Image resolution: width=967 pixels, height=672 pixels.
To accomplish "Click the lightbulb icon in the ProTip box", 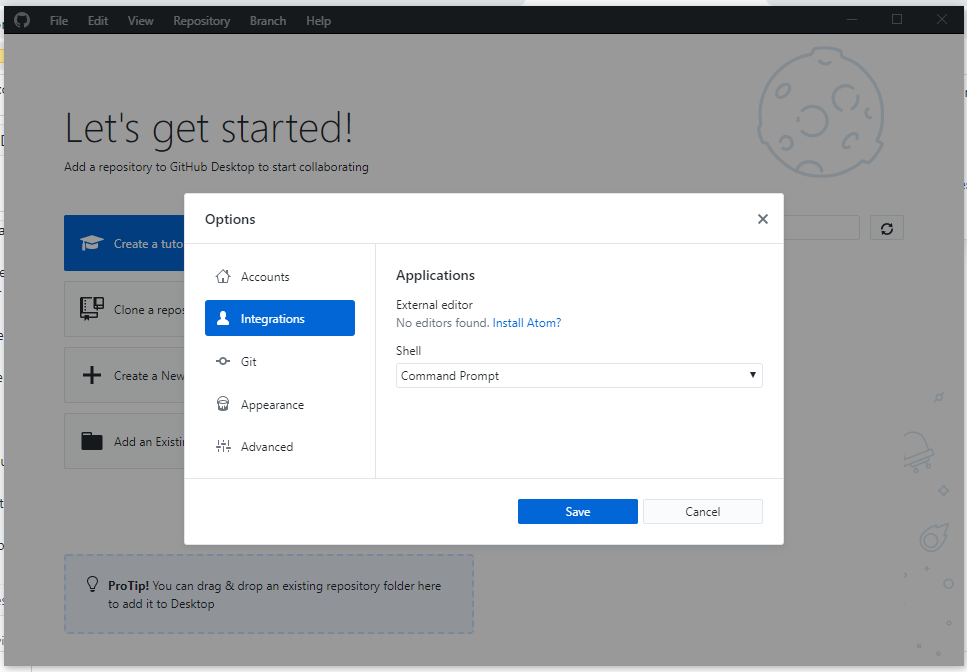I will [x=92, y=585].
